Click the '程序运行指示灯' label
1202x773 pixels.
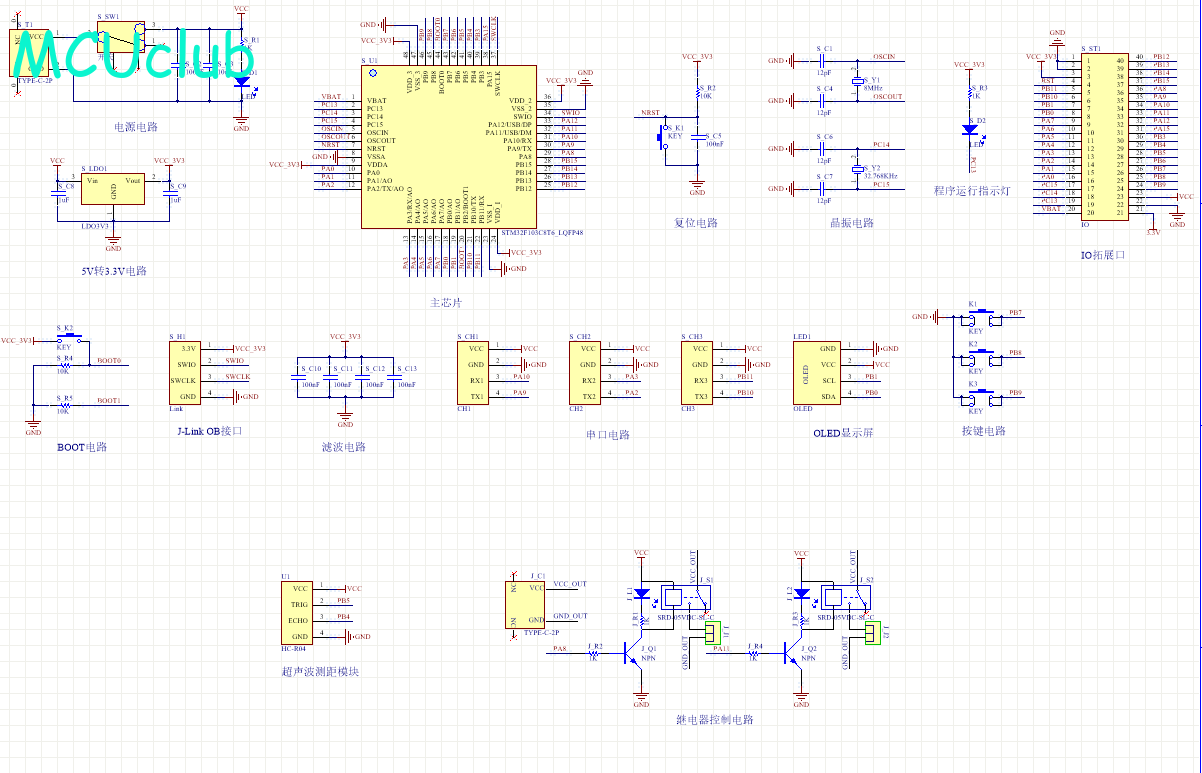point(971,191)
